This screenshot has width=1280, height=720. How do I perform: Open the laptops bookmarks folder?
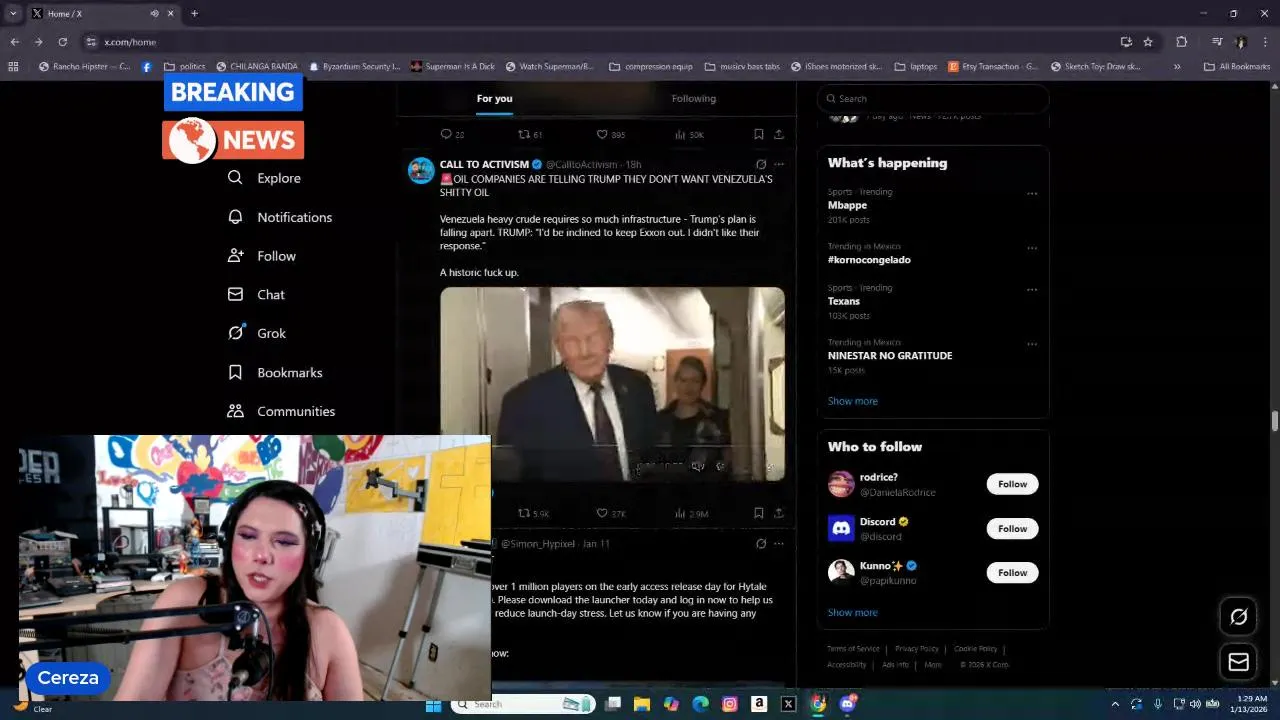(915, 67)
